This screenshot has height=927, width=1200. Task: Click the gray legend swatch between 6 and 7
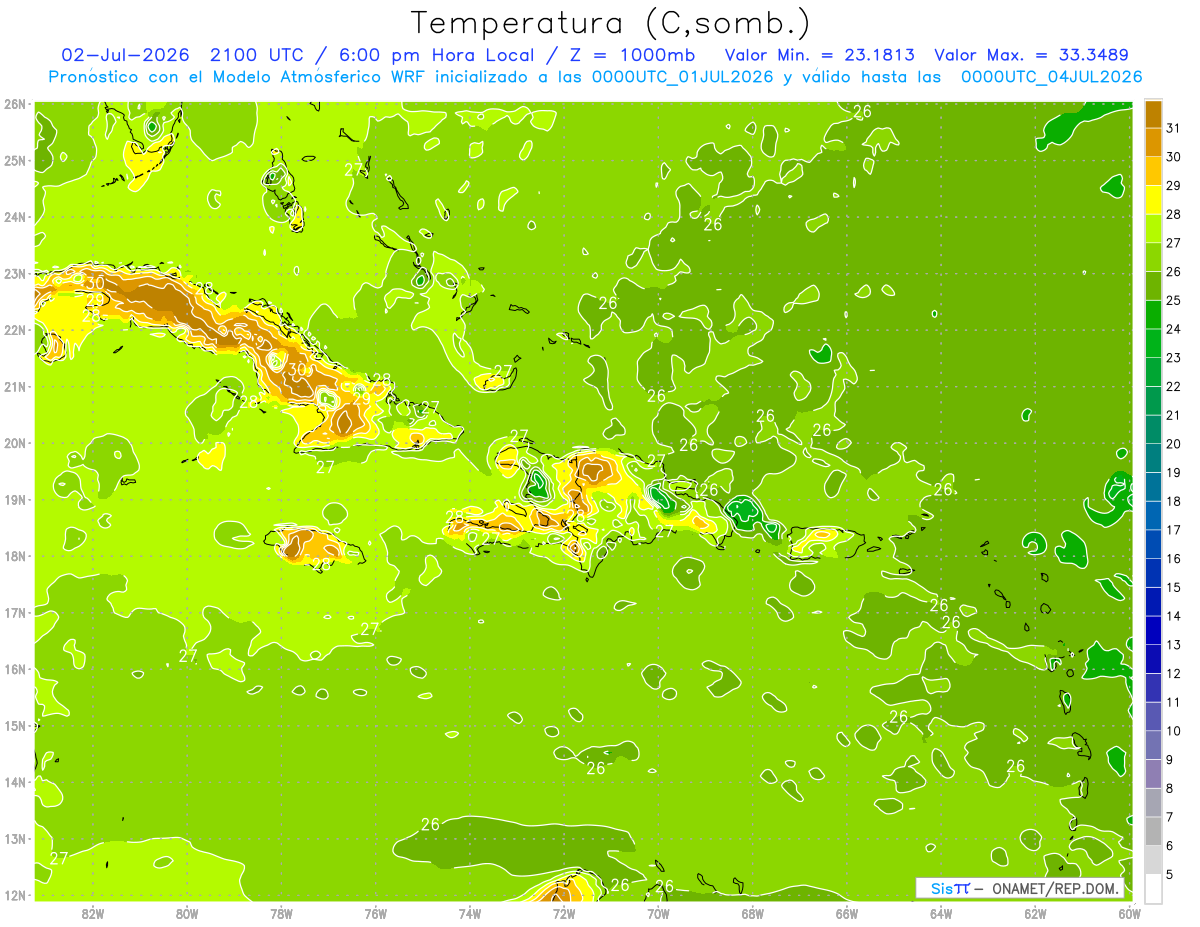click(x=1153, y=831)
